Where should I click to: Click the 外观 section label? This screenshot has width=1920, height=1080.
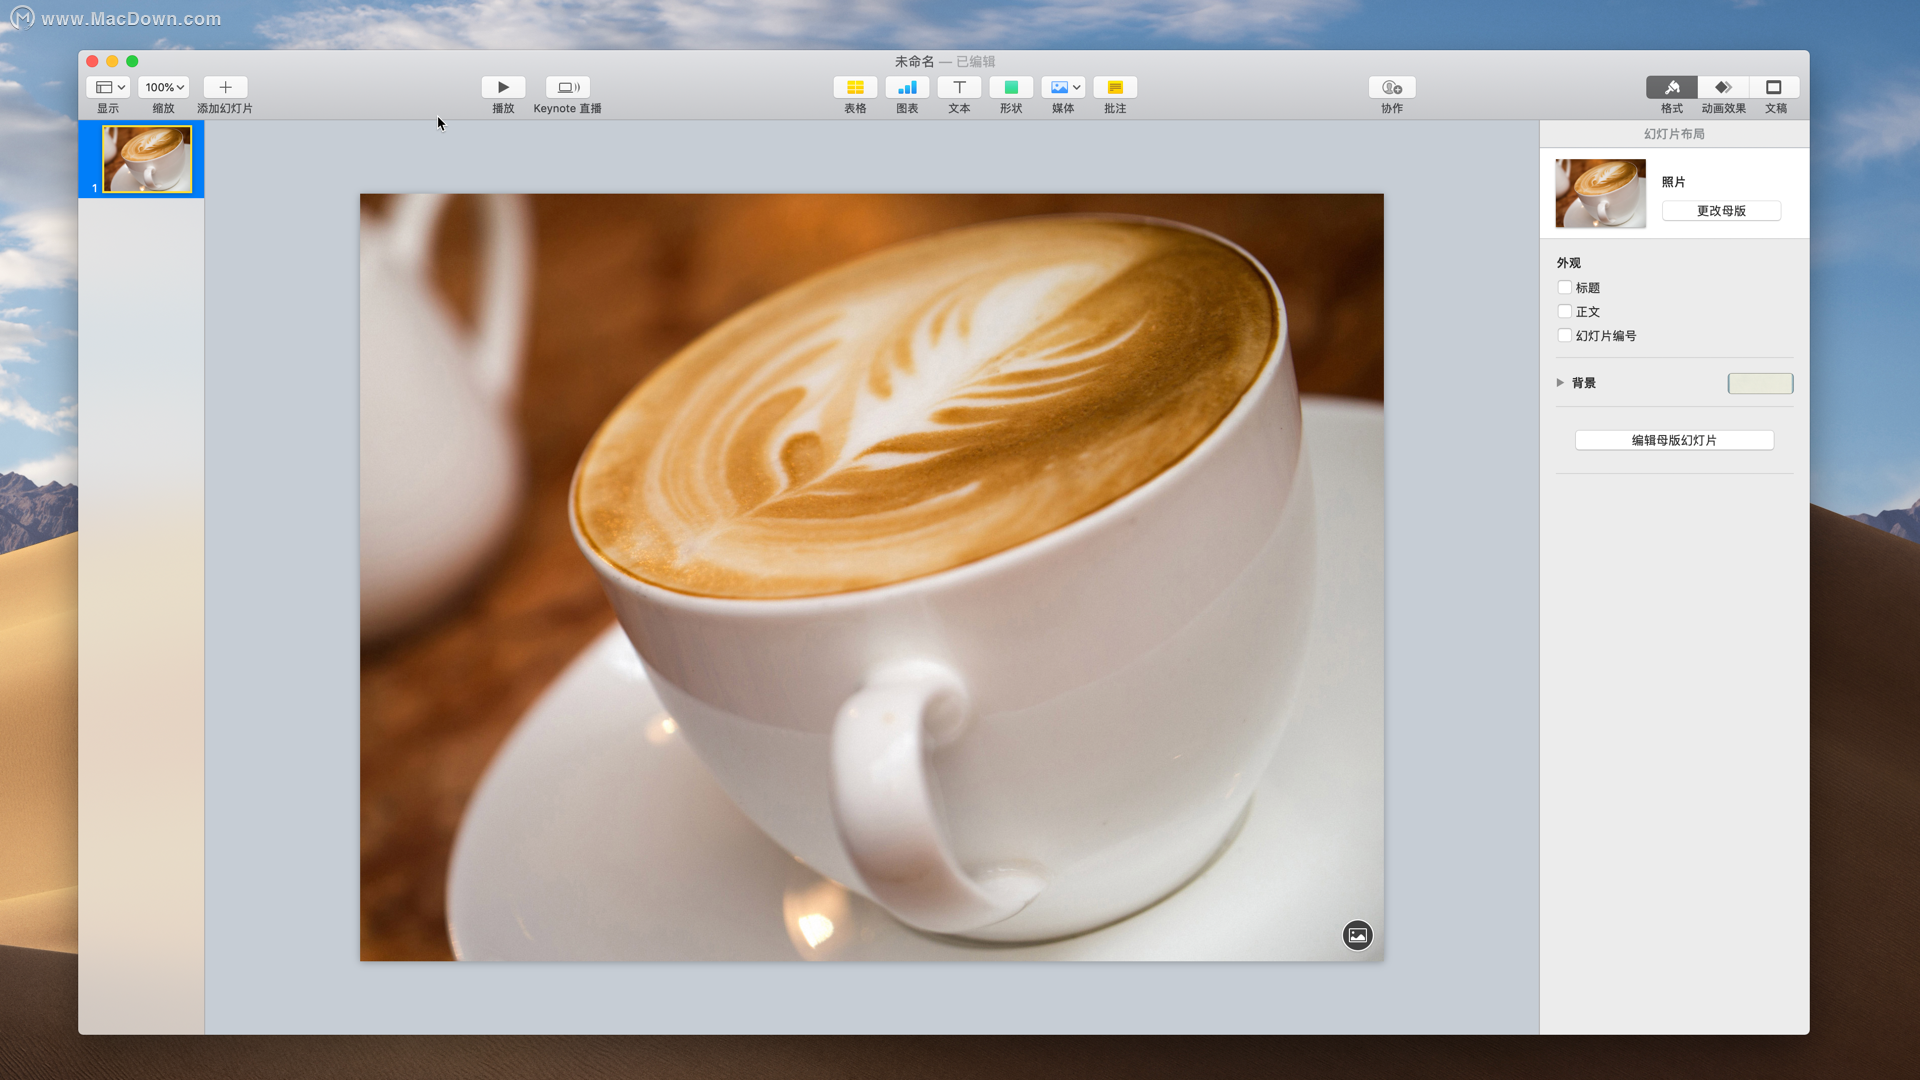1568,263
